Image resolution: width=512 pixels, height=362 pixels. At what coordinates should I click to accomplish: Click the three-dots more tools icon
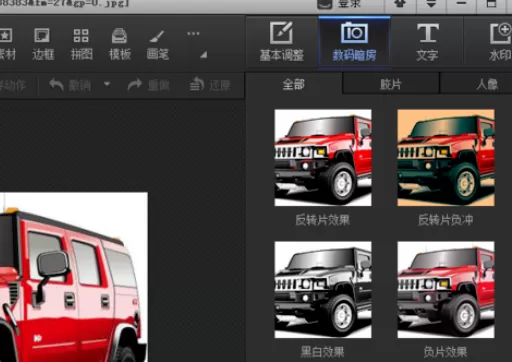(x=193, y=33)
